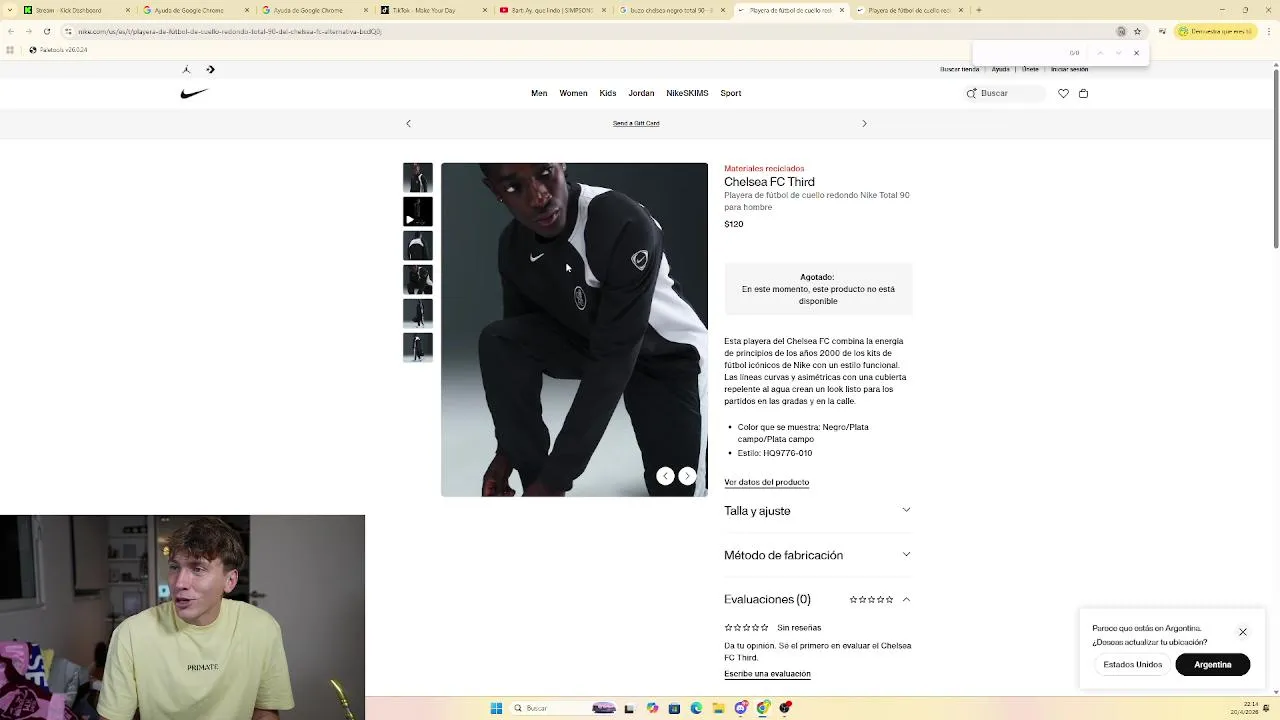Click the Nike Buscar search field

(1005, 93)
